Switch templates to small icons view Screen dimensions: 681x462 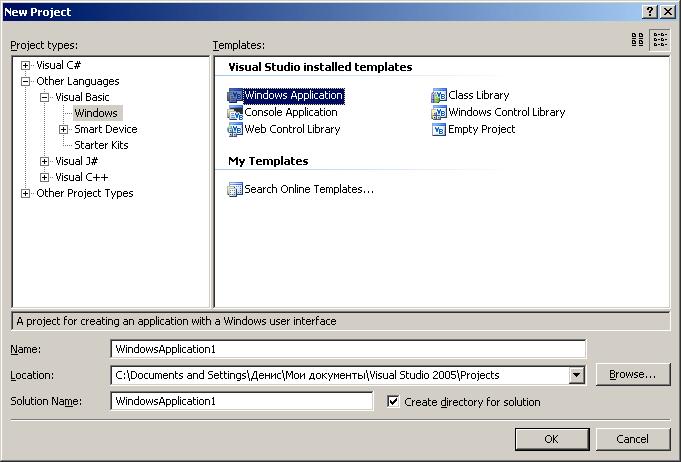pos(660,40)
